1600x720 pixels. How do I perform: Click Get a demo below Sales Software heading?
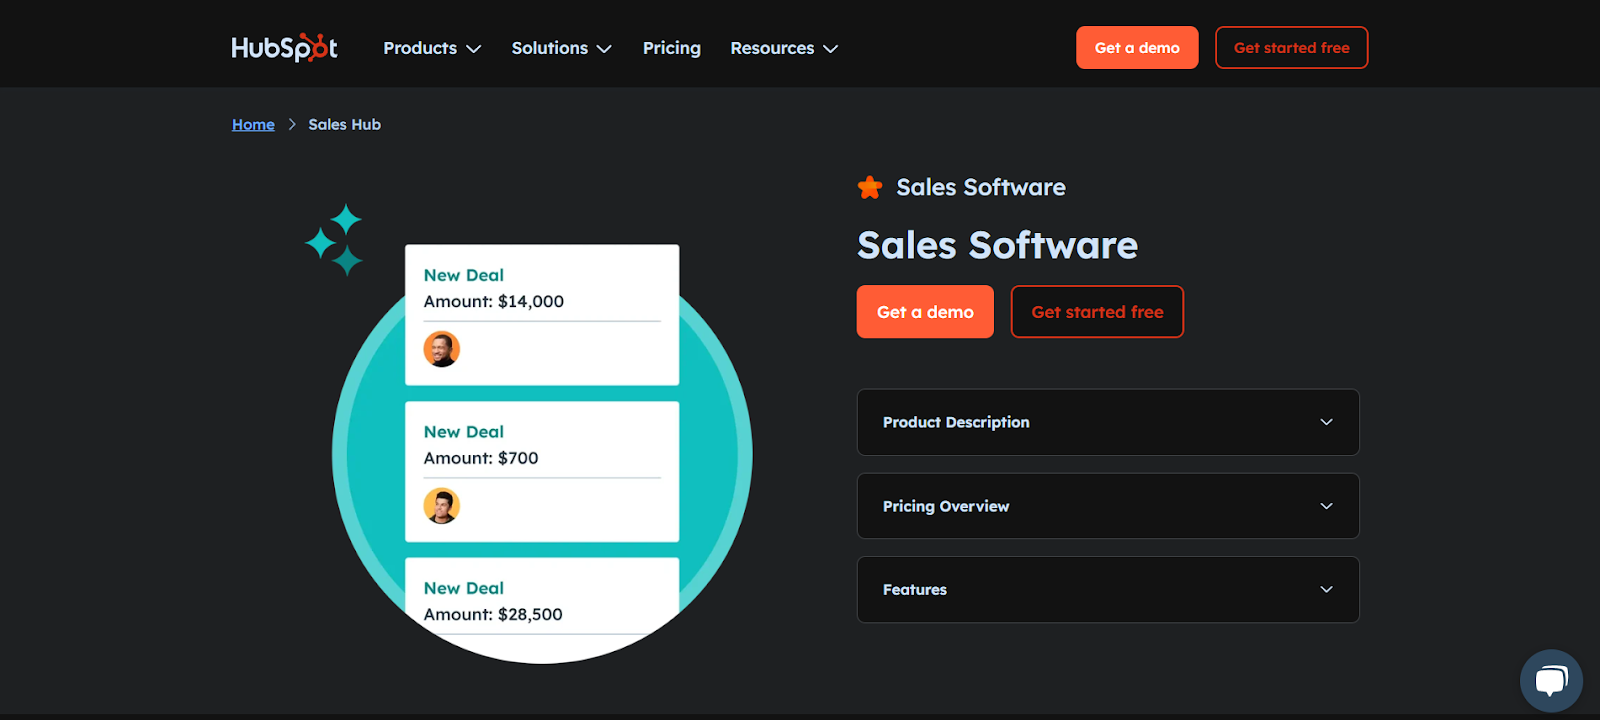(x=925, y=312)
